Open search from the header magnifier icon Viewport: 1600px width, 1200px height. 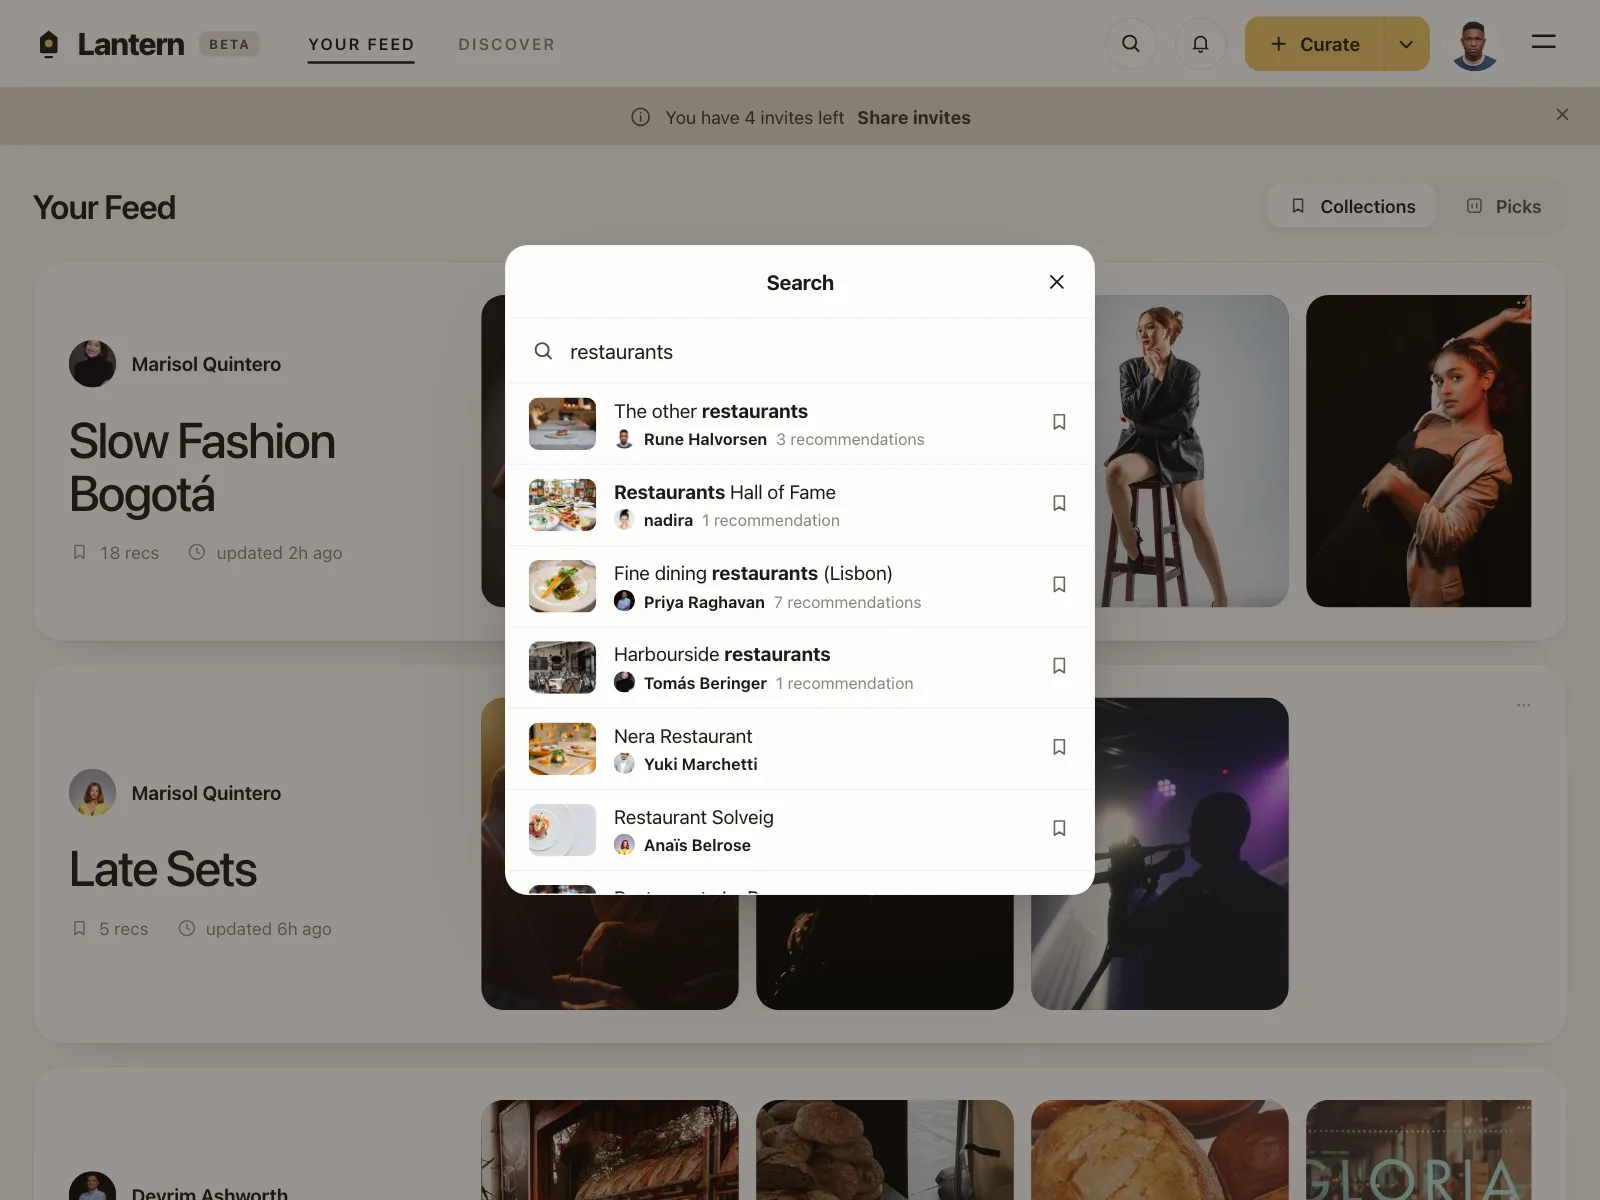click(x=1131, y=44)
